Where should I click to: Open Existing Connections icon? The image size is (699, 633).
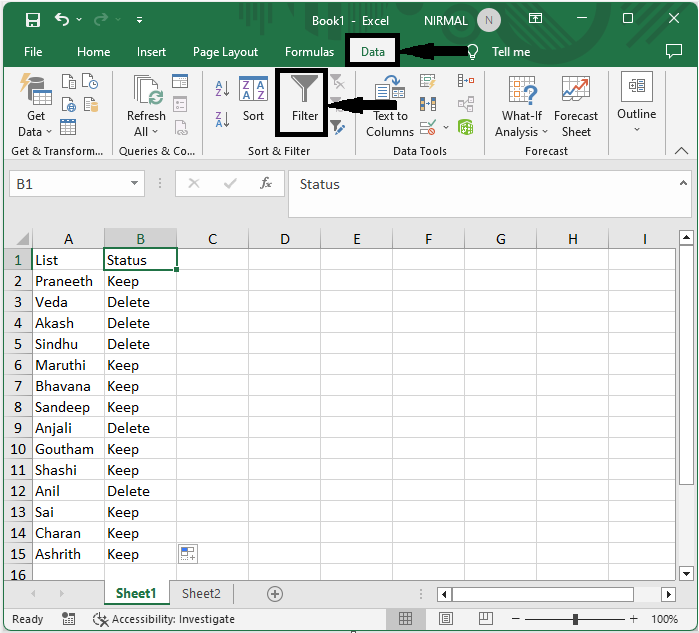click(x=90, y=104)
